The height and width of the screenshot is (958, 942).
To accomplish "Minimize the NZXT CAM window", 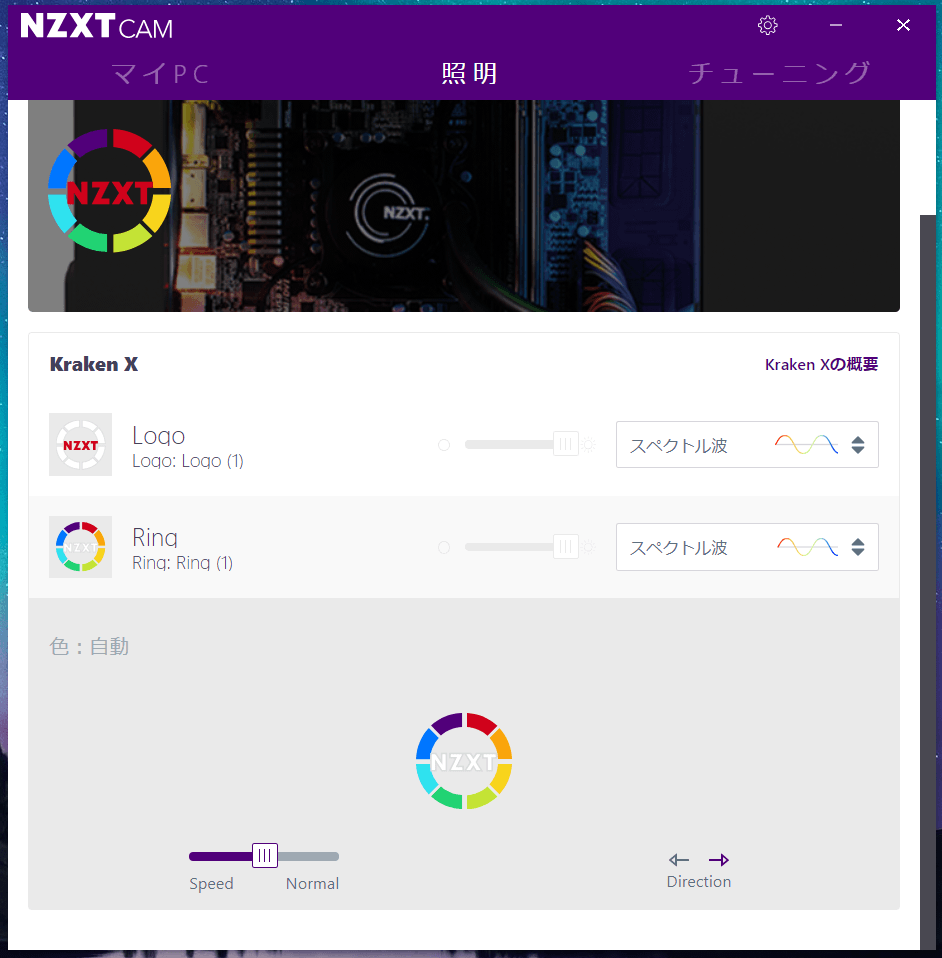I will (836, 25).
